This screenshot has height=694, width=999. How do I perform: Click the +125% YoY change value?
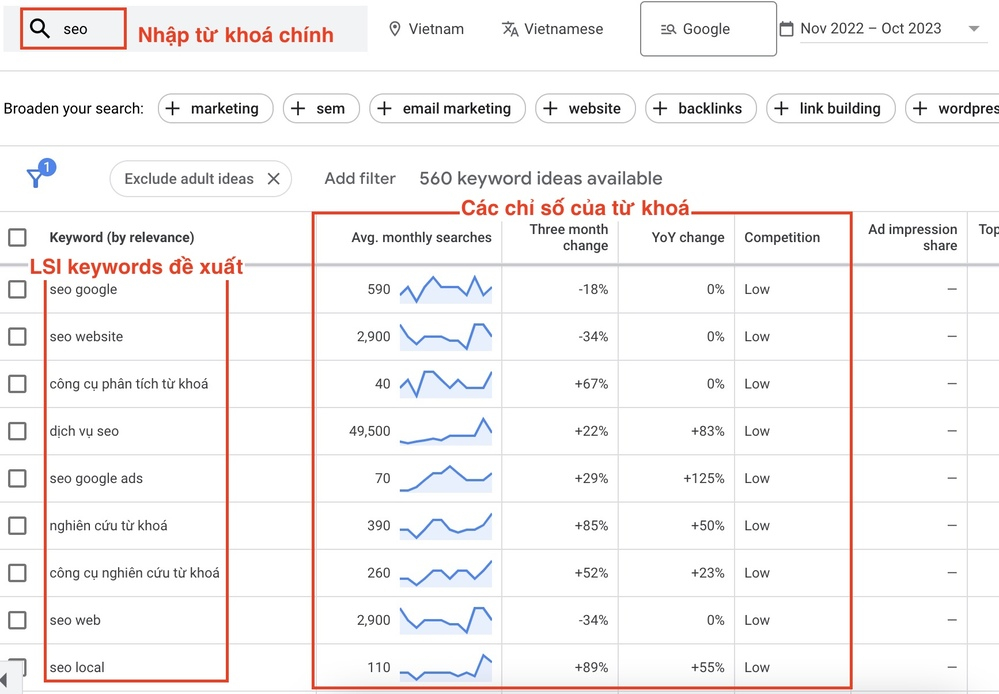pos(703,478)
